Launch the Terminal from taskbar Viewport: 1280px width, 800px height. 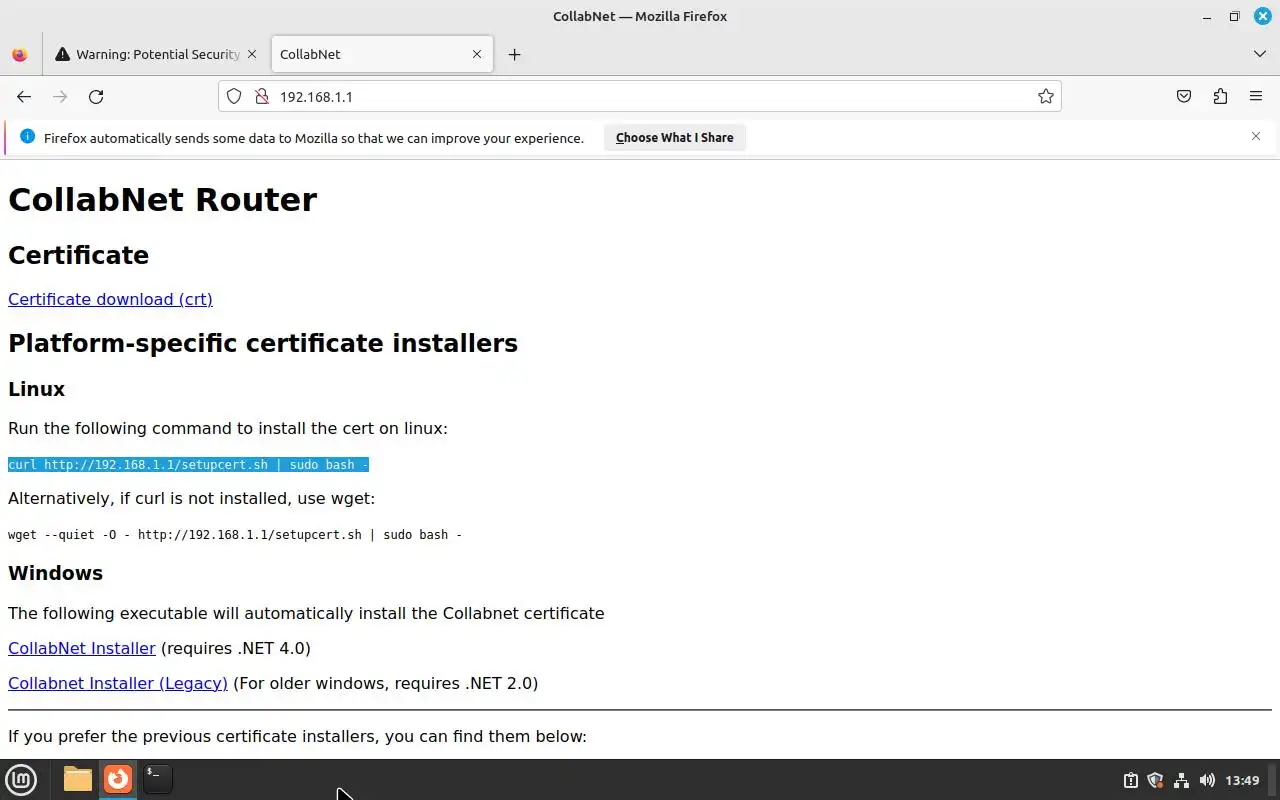(157, 779)
